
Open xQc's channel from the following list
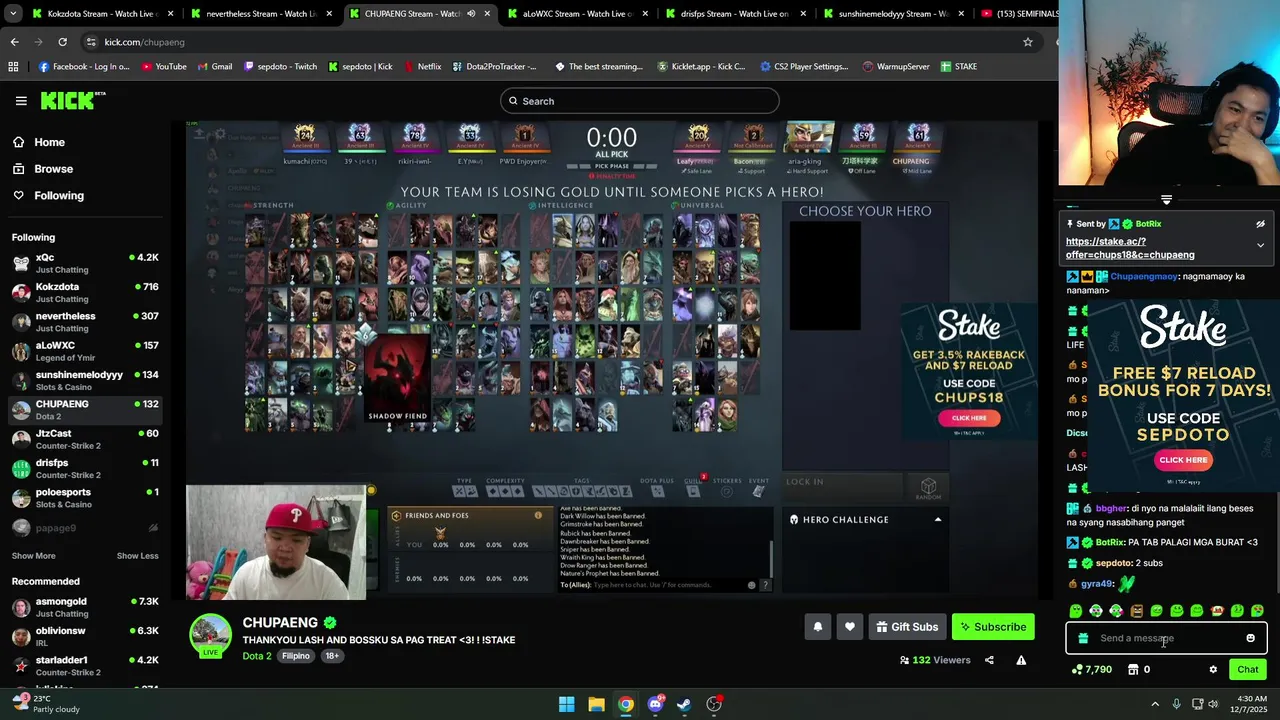[x=85, y=263]
